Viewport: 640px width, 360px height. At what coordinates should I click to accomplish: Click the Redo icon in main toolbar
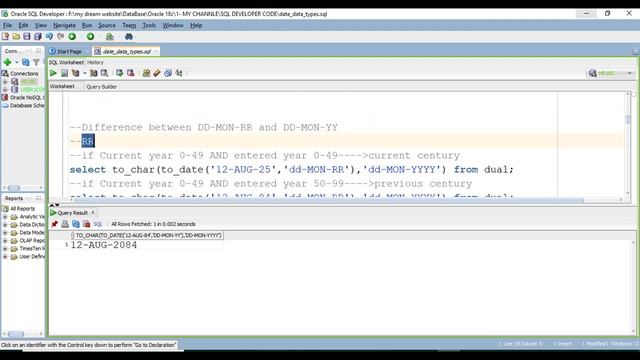click(x=60, y=37)
